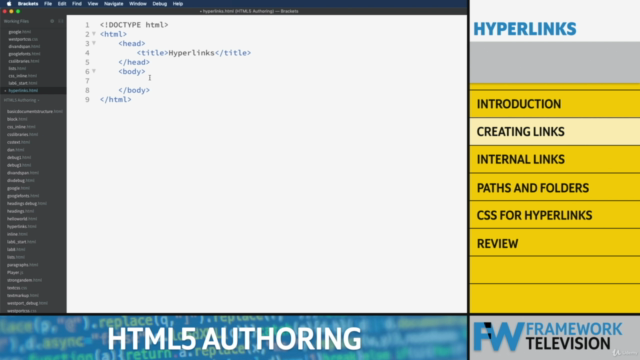640x360 pixels.
Task: Click the INTERNAL LINKS lesson item
Action: point(555,159)
